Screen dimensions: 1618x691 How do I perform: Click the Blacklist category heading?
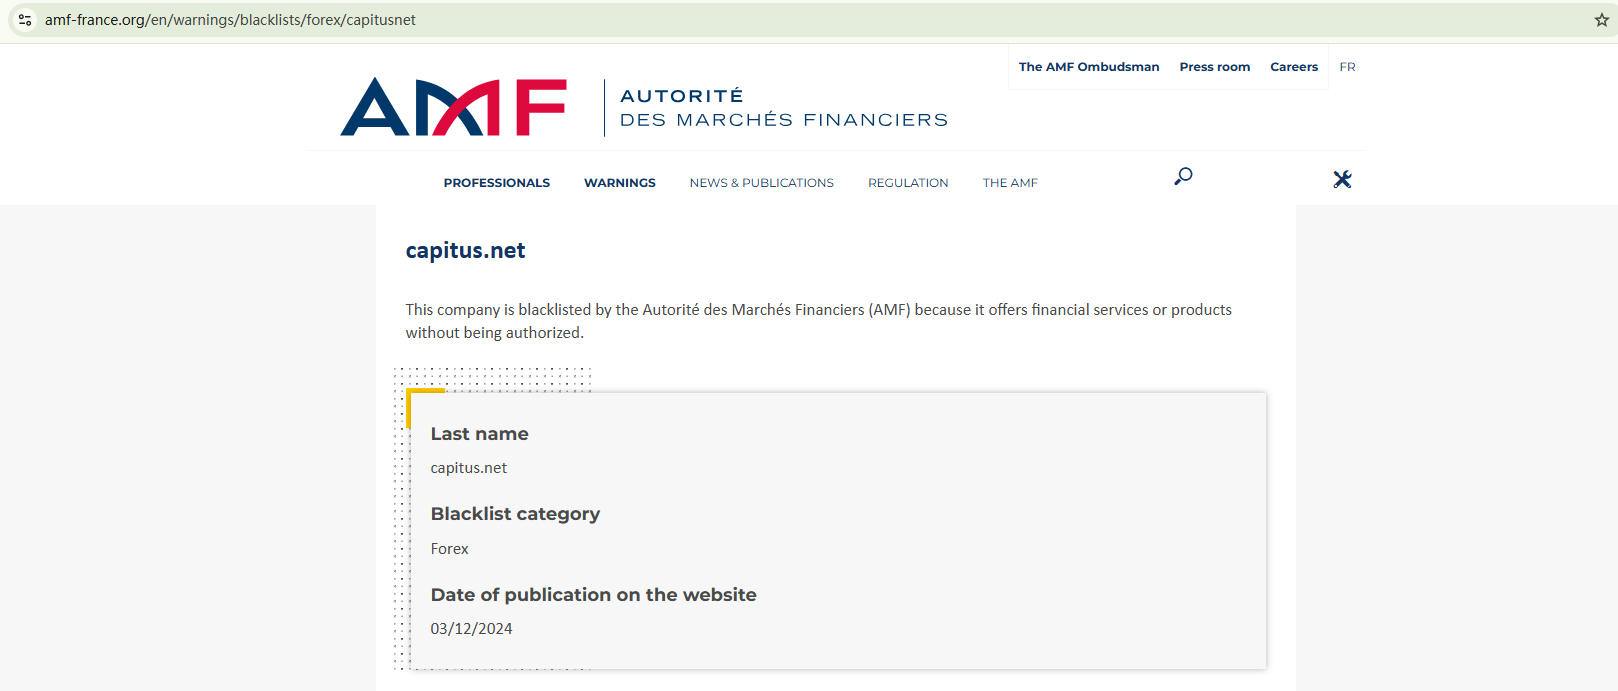(x=515, y=514)
